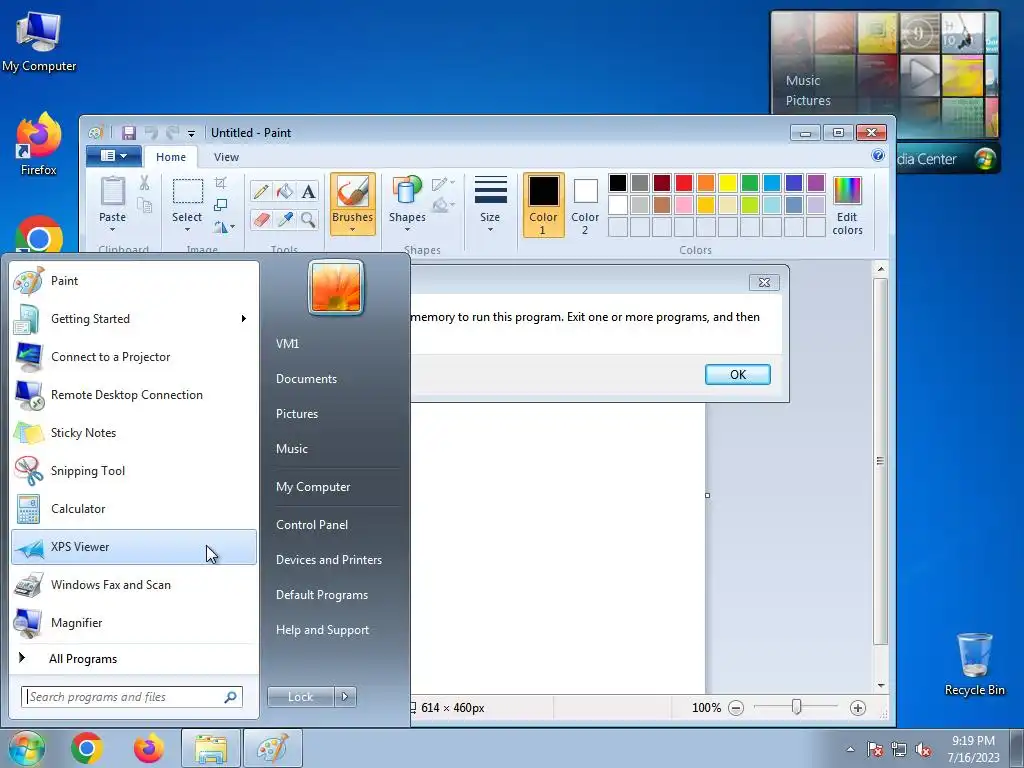Select the Pencil tool in Paint
The width and height of the screenshot is (1024, 768).
pos(261,191)
